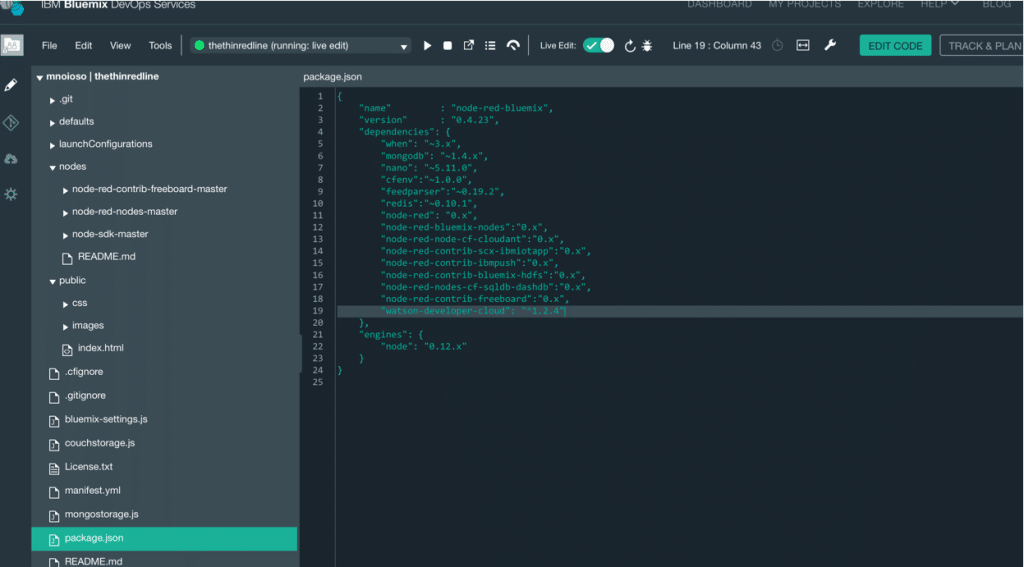Open mongostorage.js file

[x=101, y=514]
